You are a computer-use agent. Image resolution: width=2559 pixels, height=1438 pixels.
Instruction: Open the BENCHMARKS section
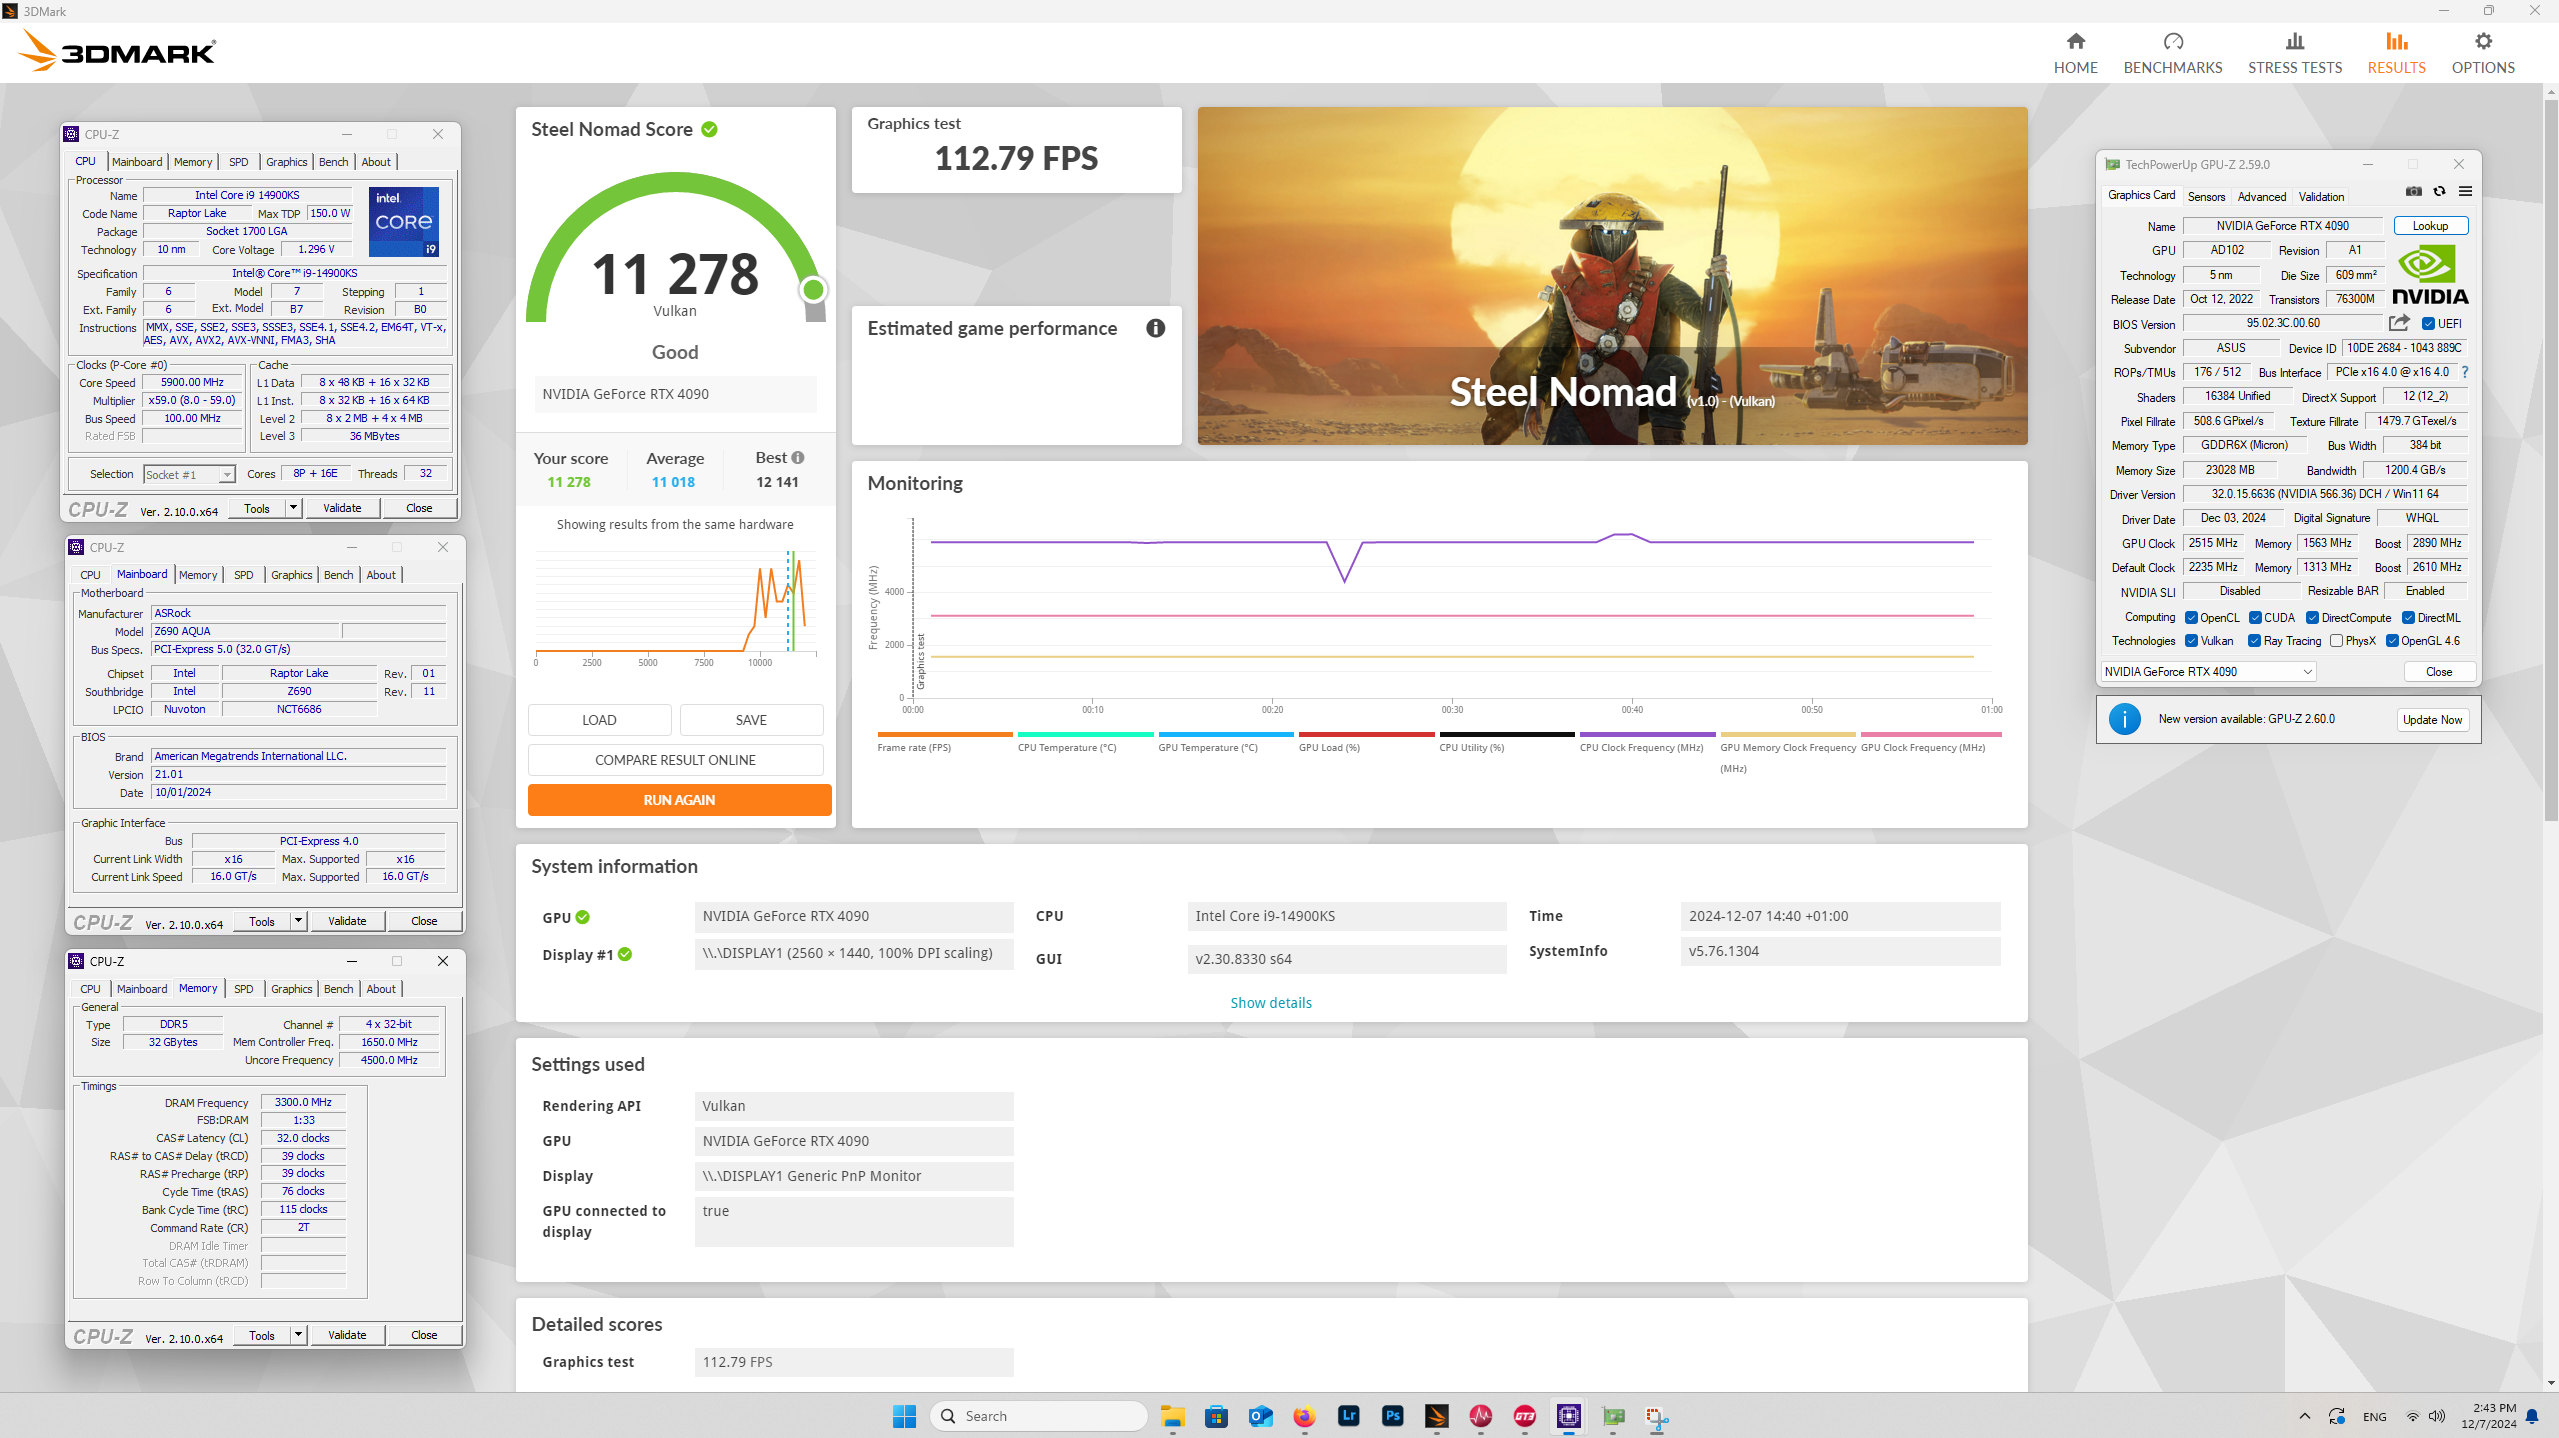2172,53
